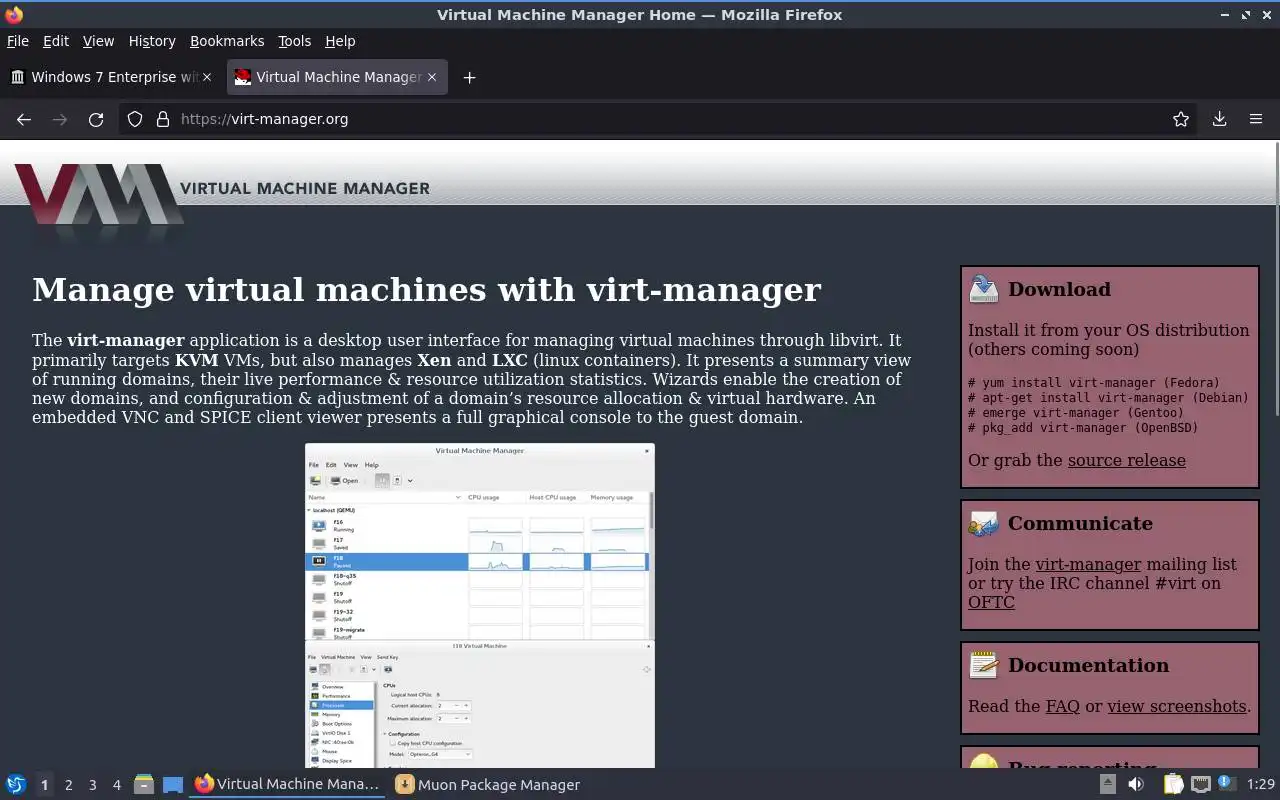The image size is (1280, 800).
Task: Go back to the previous page
Action: [24, 119]
